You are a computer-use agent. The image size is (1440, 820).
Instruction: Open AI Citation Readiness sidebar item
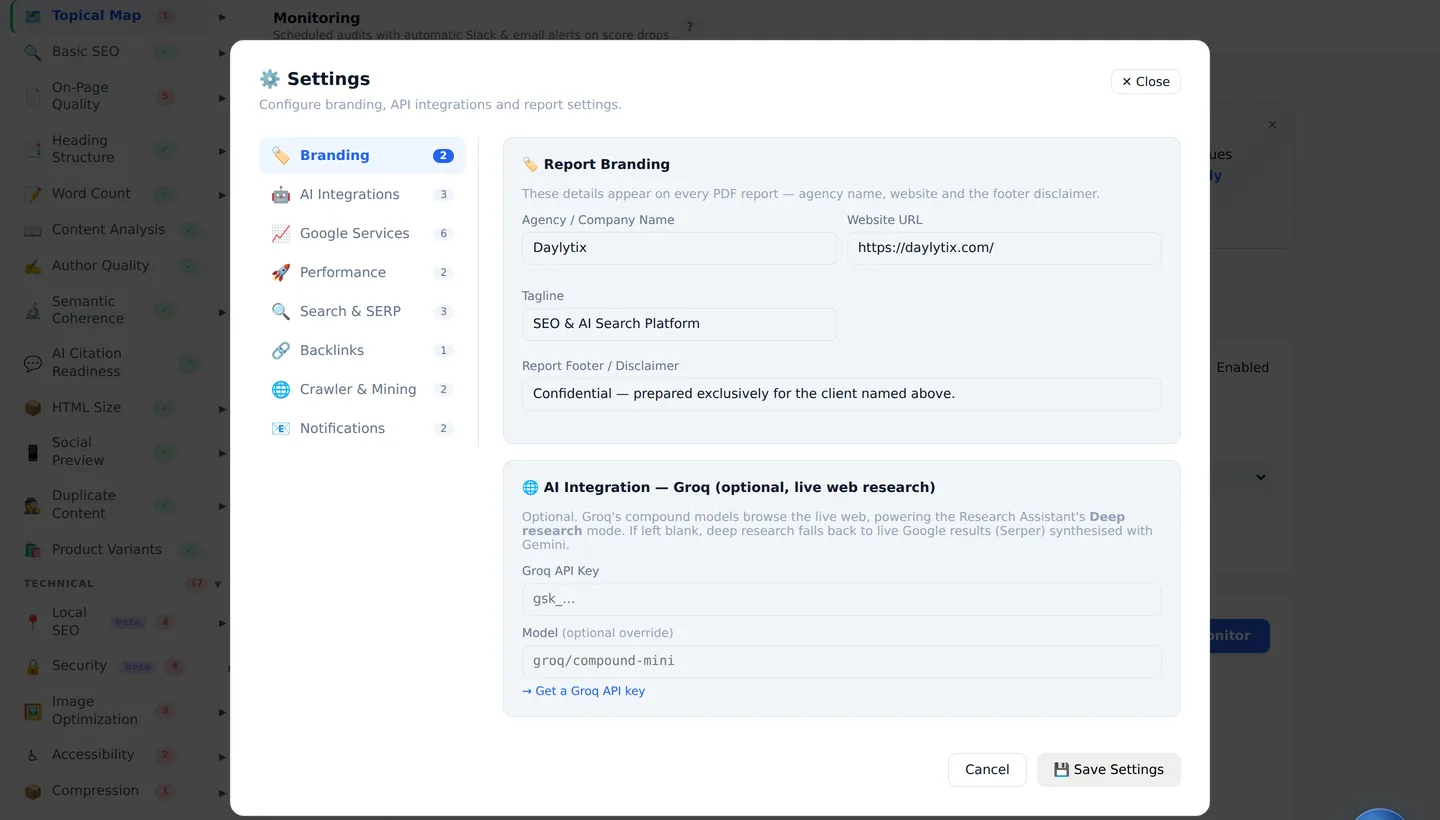tap(87, 363)
